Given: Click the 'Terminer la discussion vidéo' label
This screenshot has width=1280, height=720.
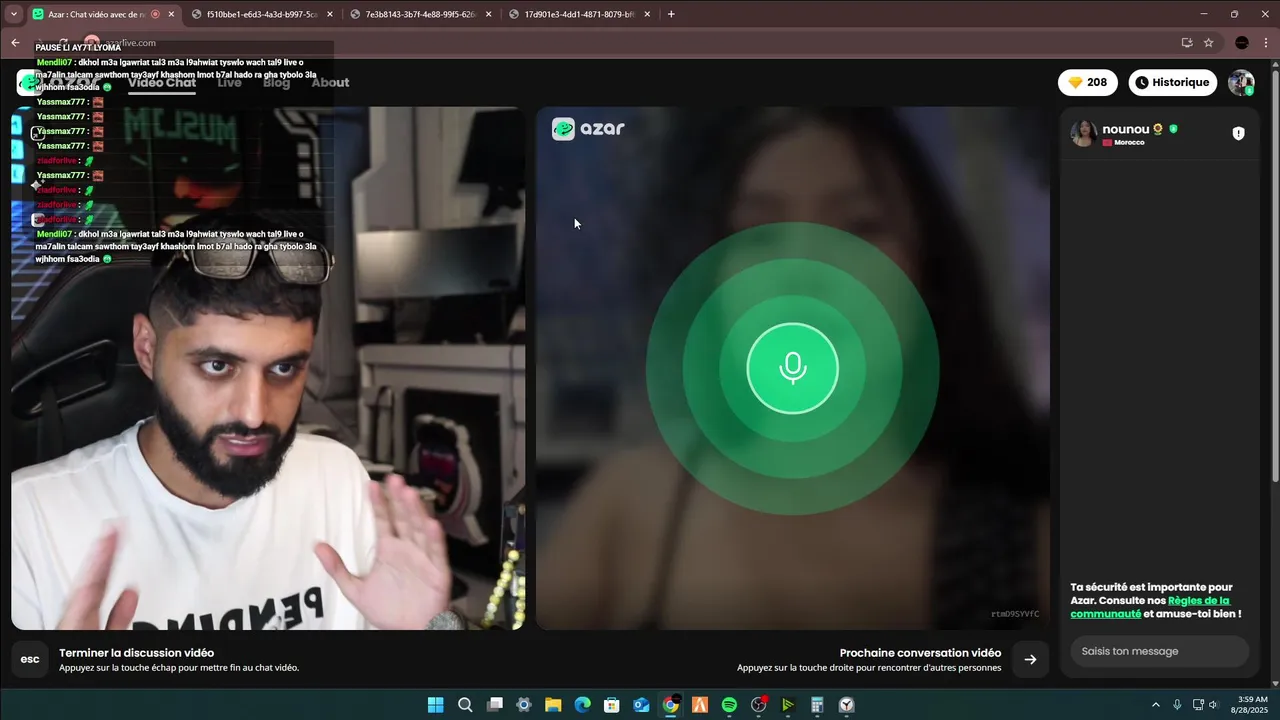Looking at the screenshot, I should coord(136,653).
